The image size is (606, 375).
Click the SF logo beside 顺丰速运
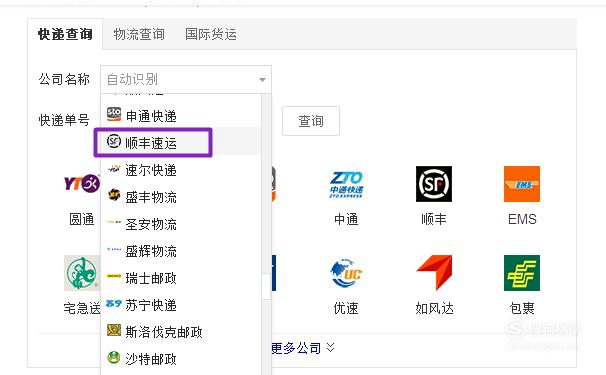point(114,141)
